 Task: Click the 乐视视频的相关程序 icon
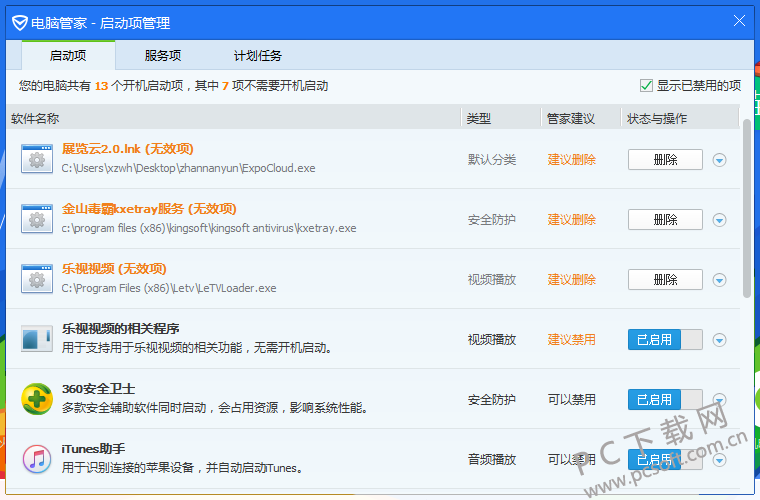[x=37, y=338]
